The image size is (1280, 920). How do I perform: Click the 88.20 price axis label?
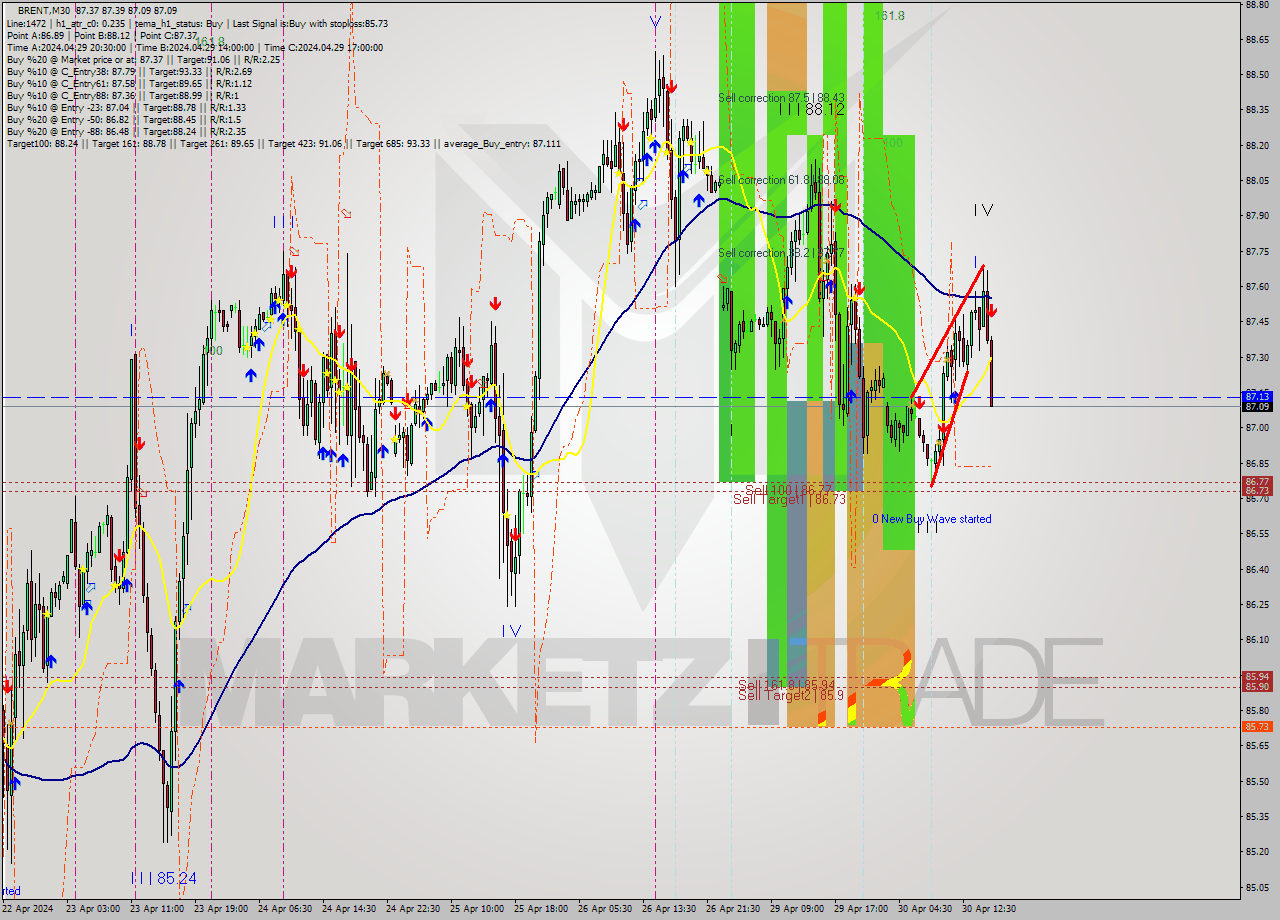1257,146
